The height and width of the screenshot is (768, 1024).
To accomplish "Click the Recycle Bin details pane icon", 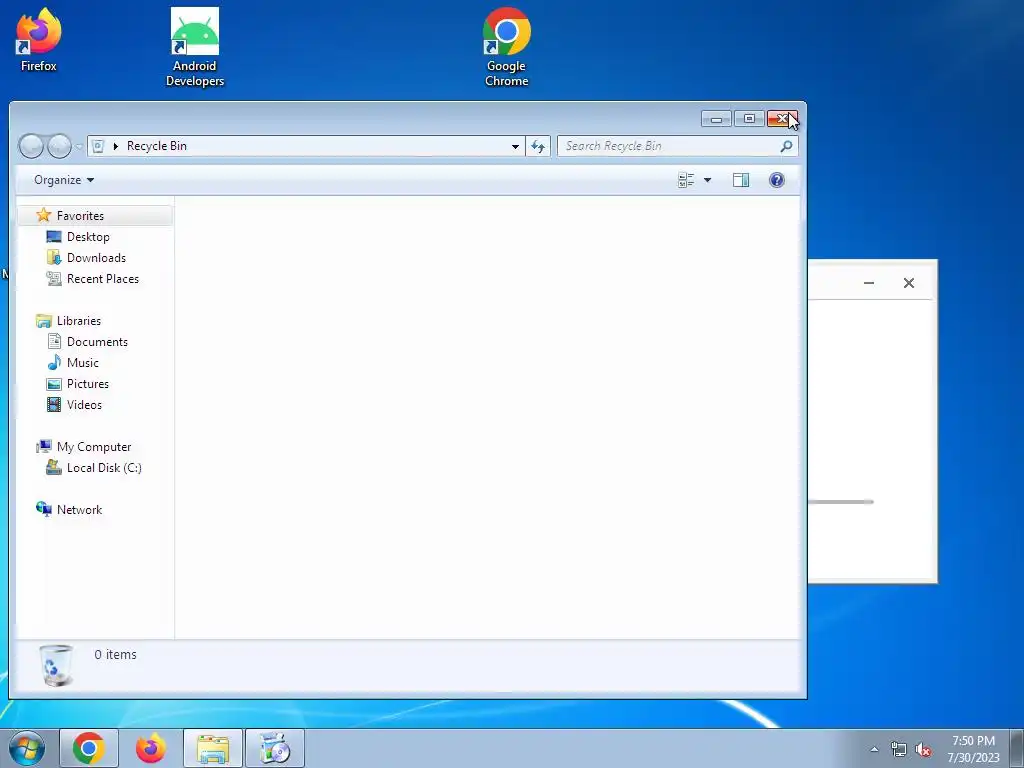I will click(56, 665).
